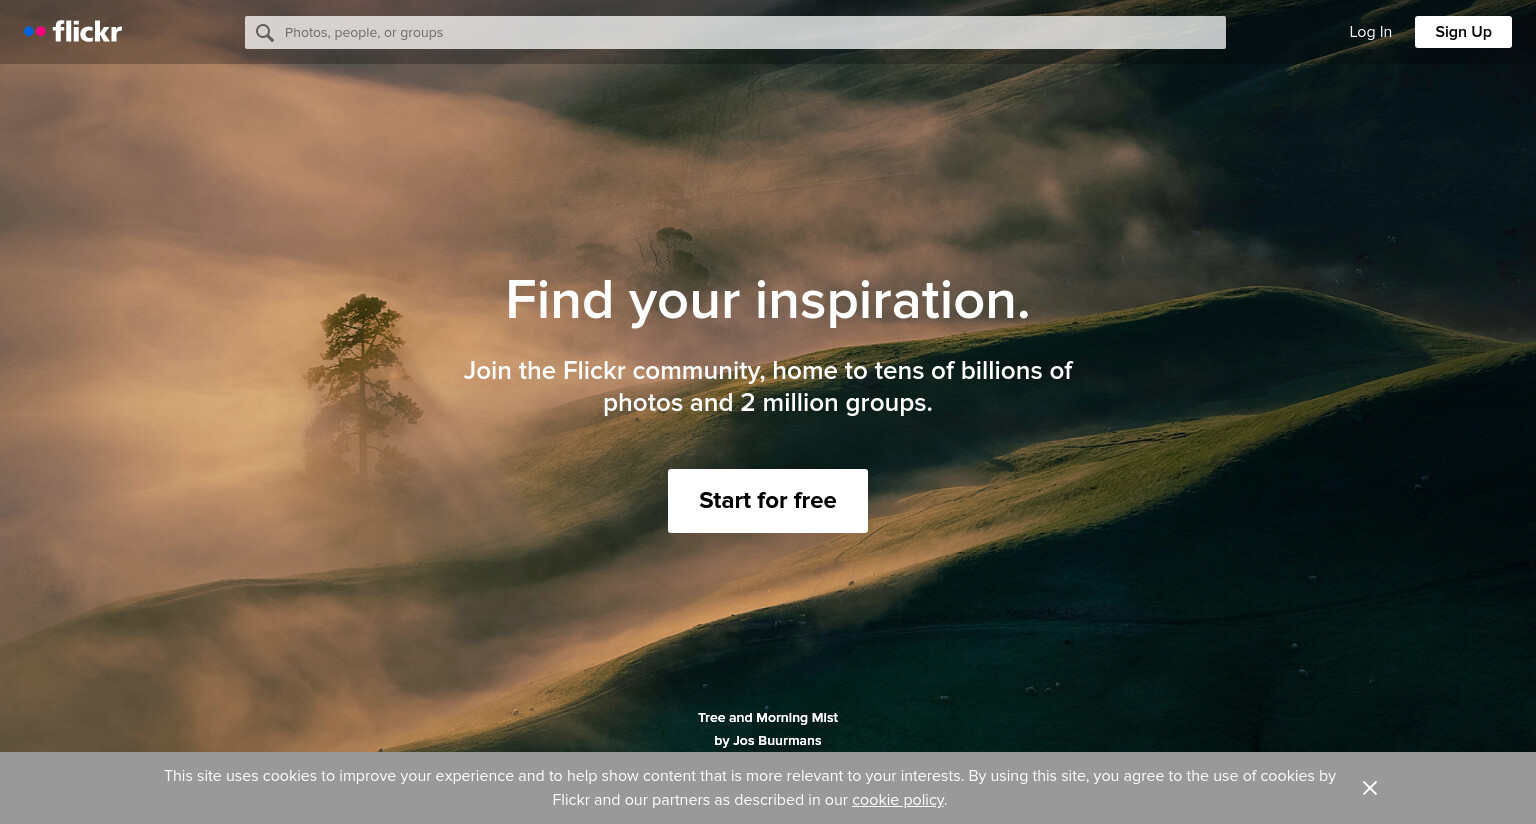This screenshot has width=1536, height=824.
Task: Open the cookie policy link
Action: click(x=898, y=800)
